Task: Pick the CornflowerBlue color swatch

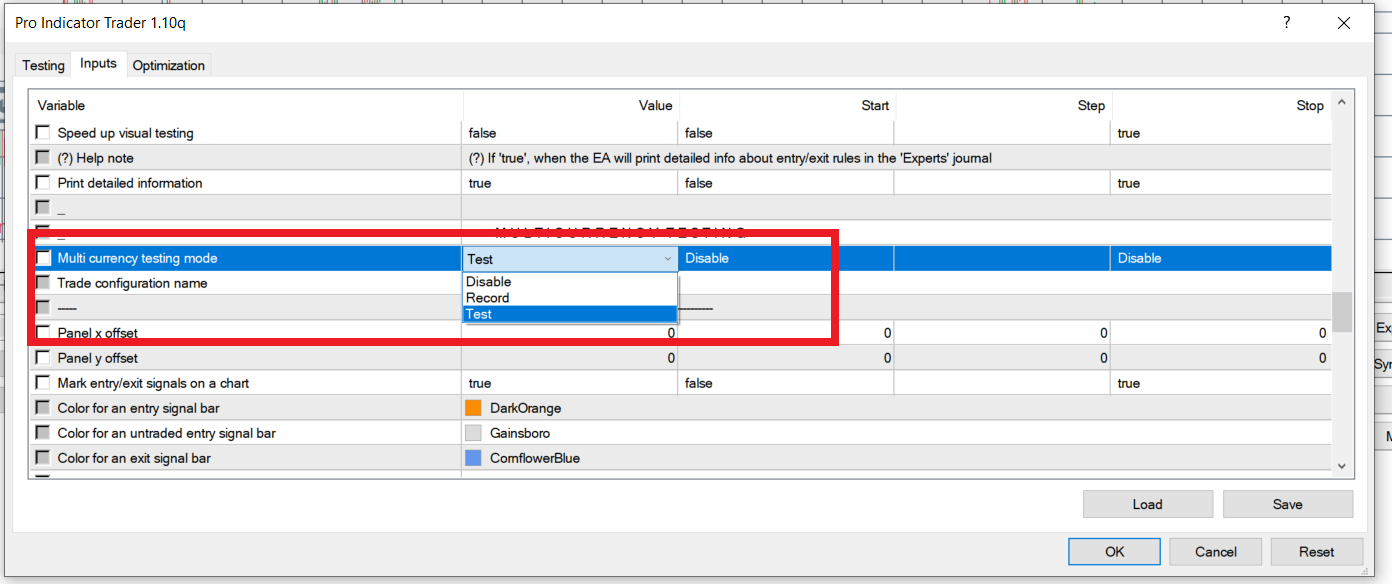Action: [x=473, y=458]
